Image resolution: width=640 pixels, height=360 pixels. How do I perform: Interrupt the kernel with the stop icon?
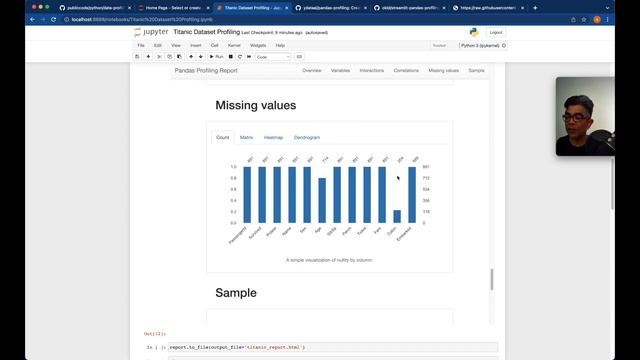click(231, 57)
